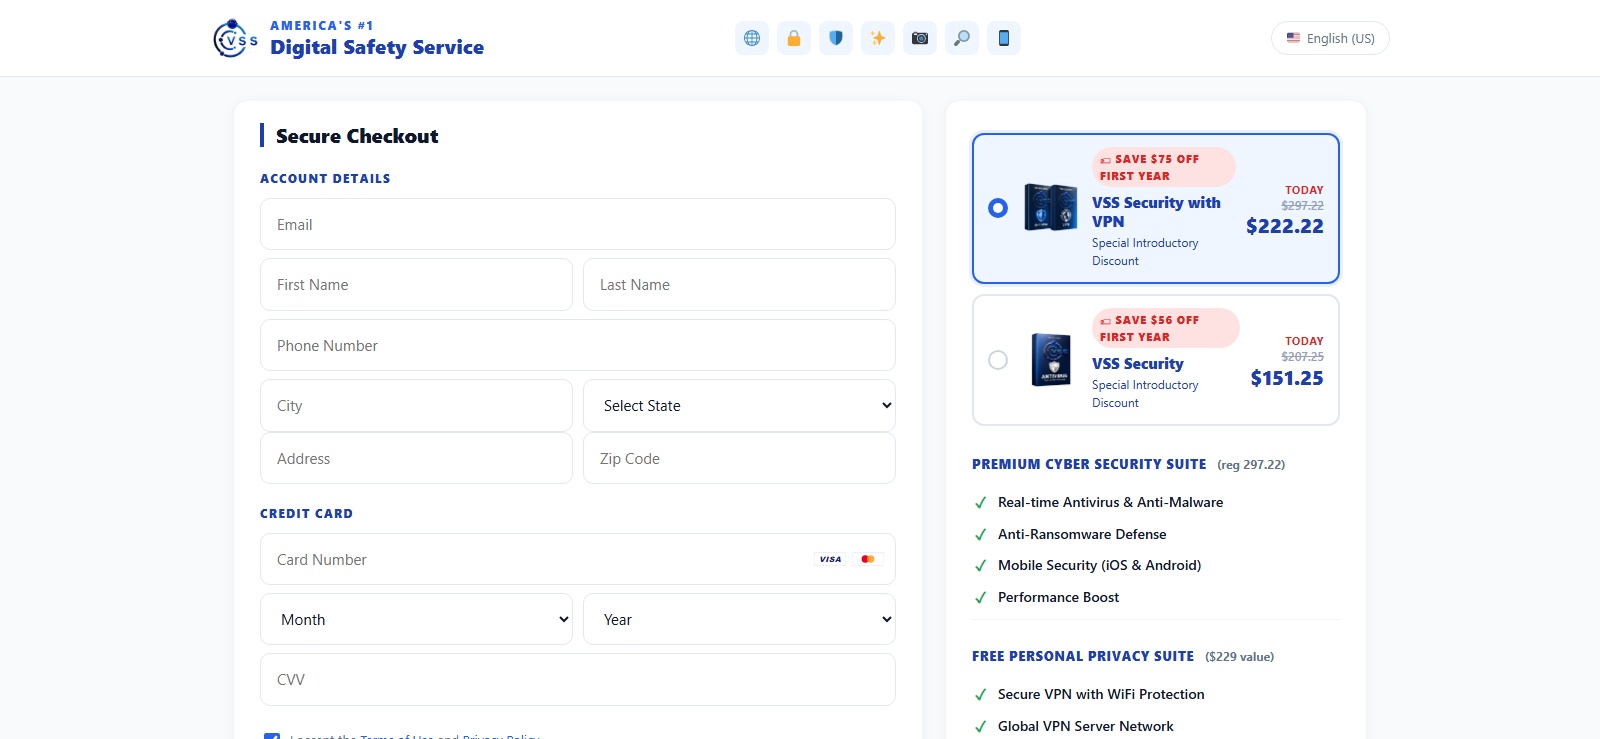Click the Anti-Ransomware Defense text
Image resolution: width=1600 pixels, height=739 pixels.
point(1082,535)
